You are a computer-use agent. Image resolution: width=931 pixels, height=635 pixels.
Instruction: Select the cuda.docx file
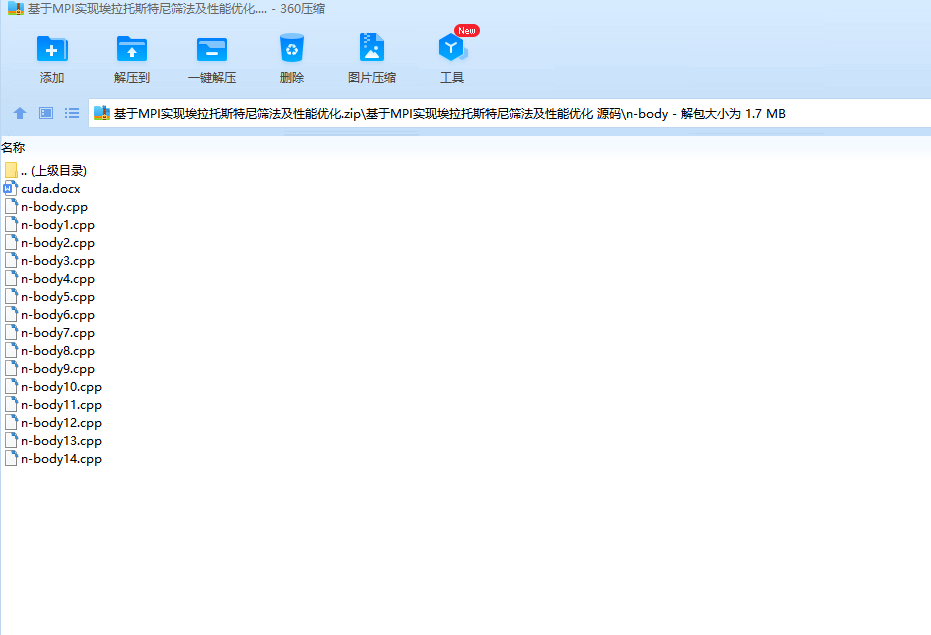coord(42,189)
